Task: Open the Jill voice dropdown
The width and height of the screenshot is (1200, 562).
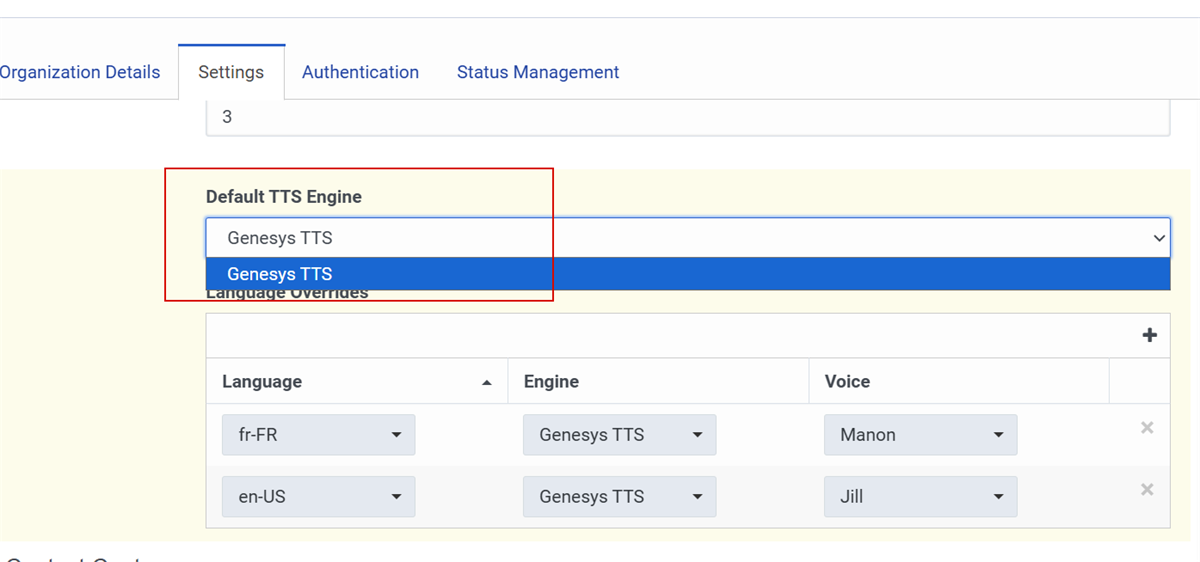Action: (x=920, y=497)
